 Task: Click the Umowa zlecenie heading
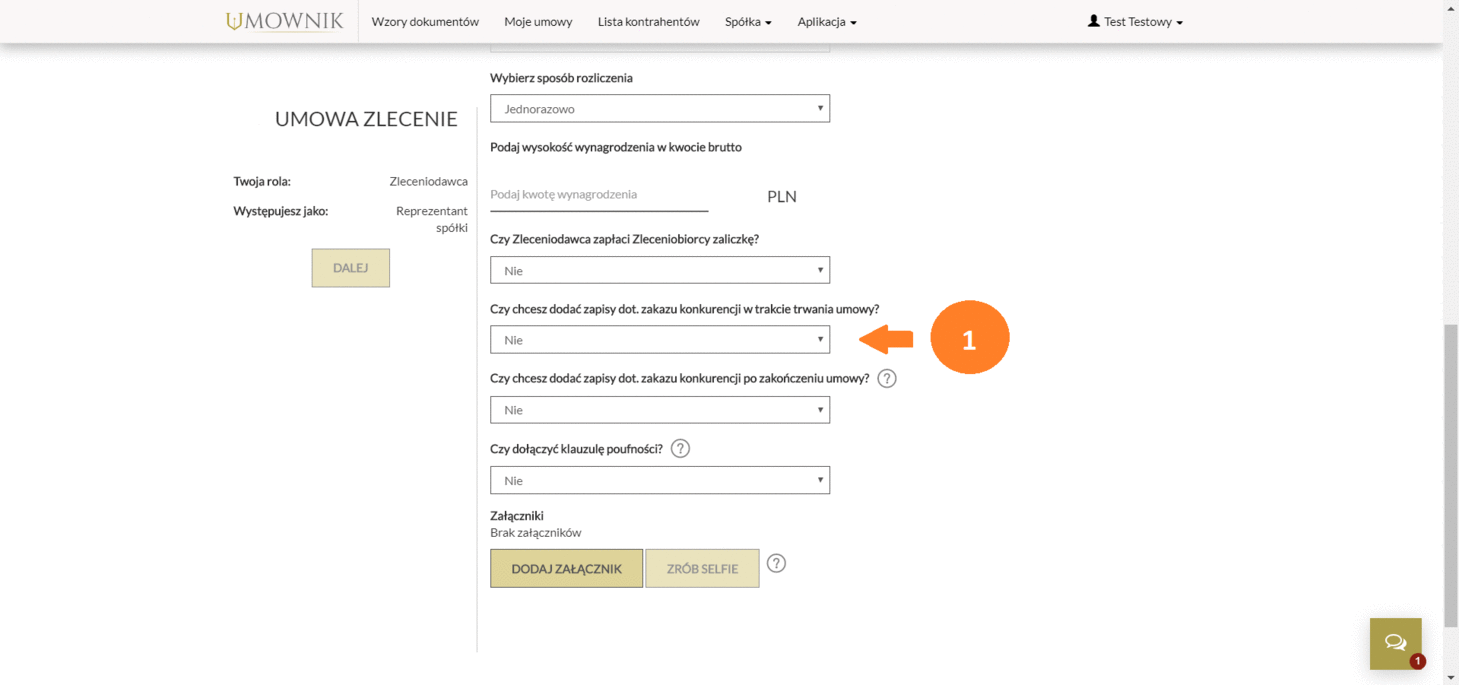click(x=366, y=119)
